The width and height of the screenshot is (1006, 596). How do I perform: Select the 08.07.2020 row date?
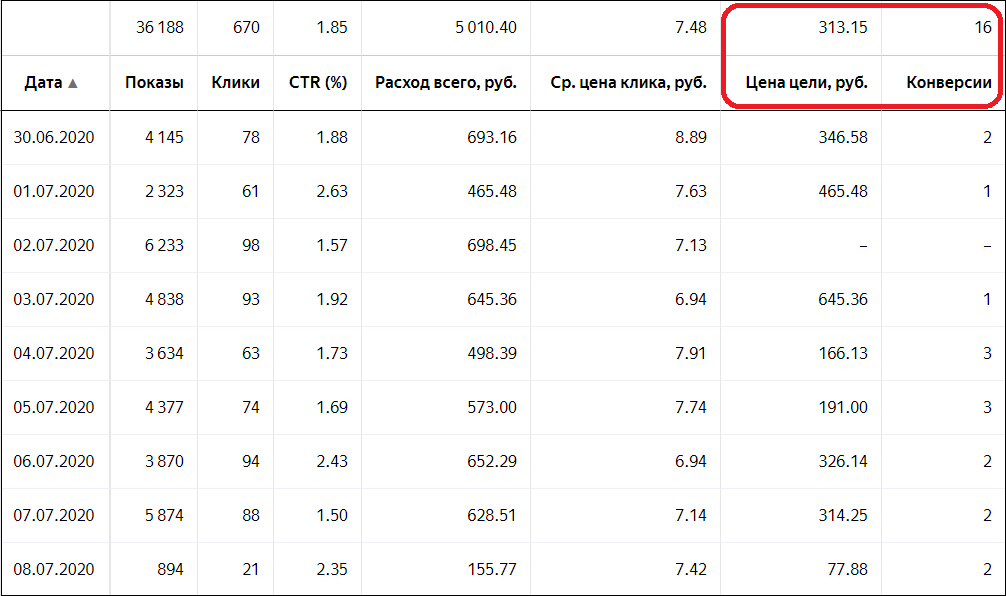click(54, 569)
